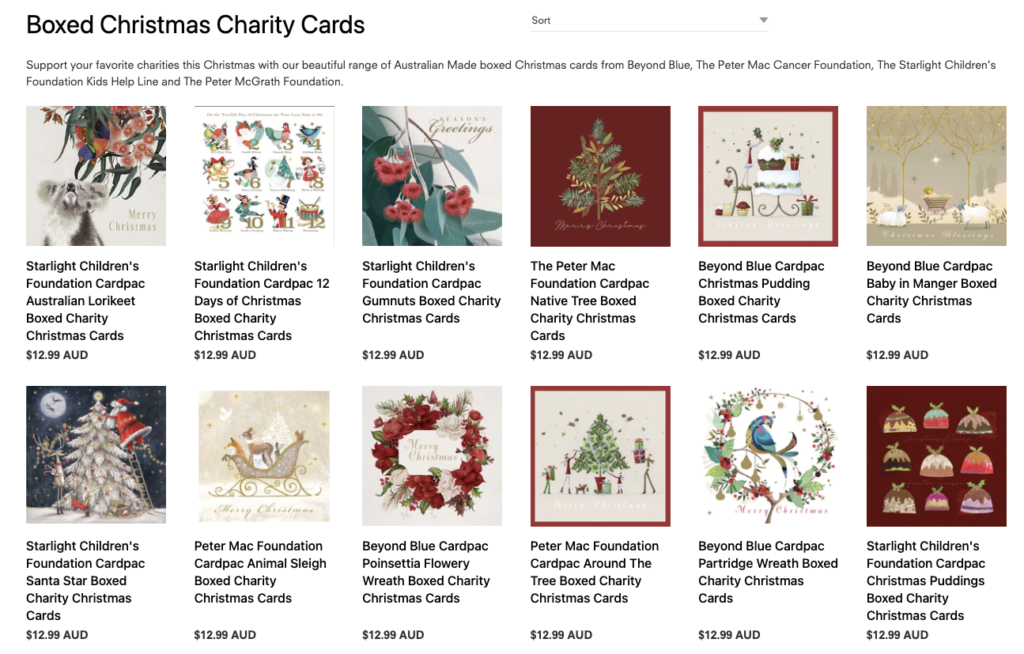Open the Sort dropdown
This screenshot has height=654, width=1024.
tap(649, 20)
